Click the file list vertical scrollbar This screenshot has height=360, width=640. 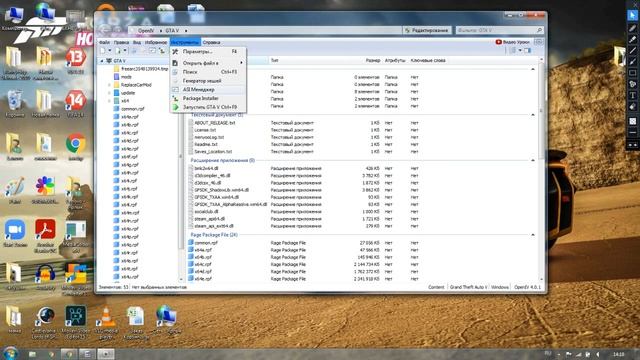click(x=541, y=169)
